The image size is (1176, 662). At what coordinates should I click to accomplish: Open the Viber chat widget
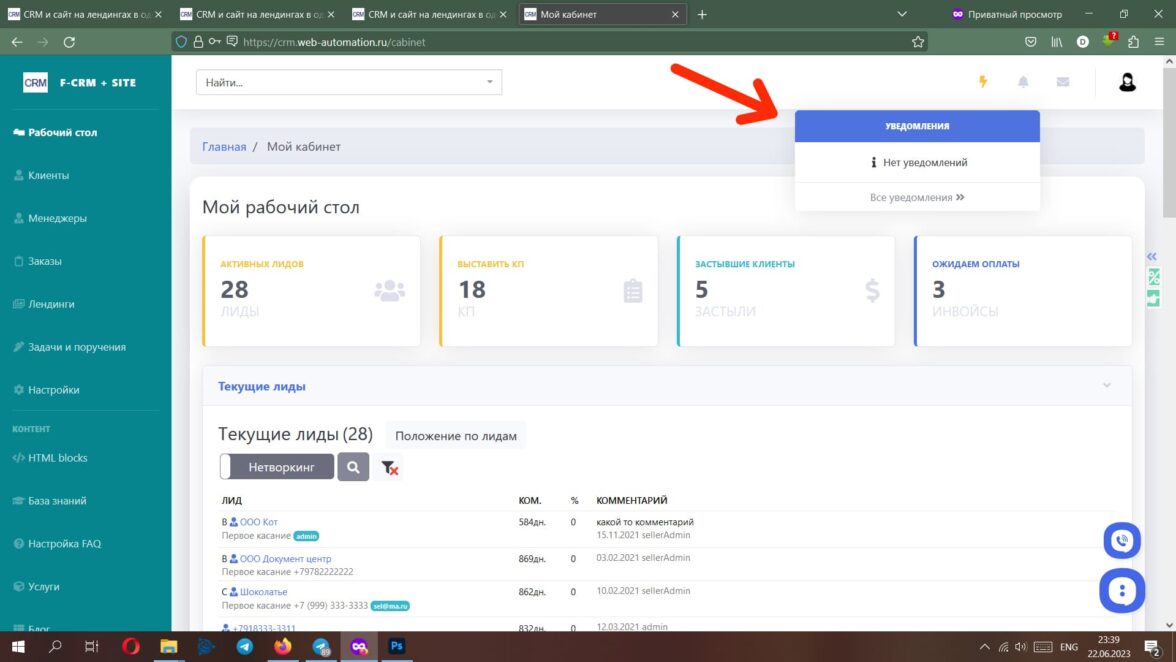(x=1121, y=541)
